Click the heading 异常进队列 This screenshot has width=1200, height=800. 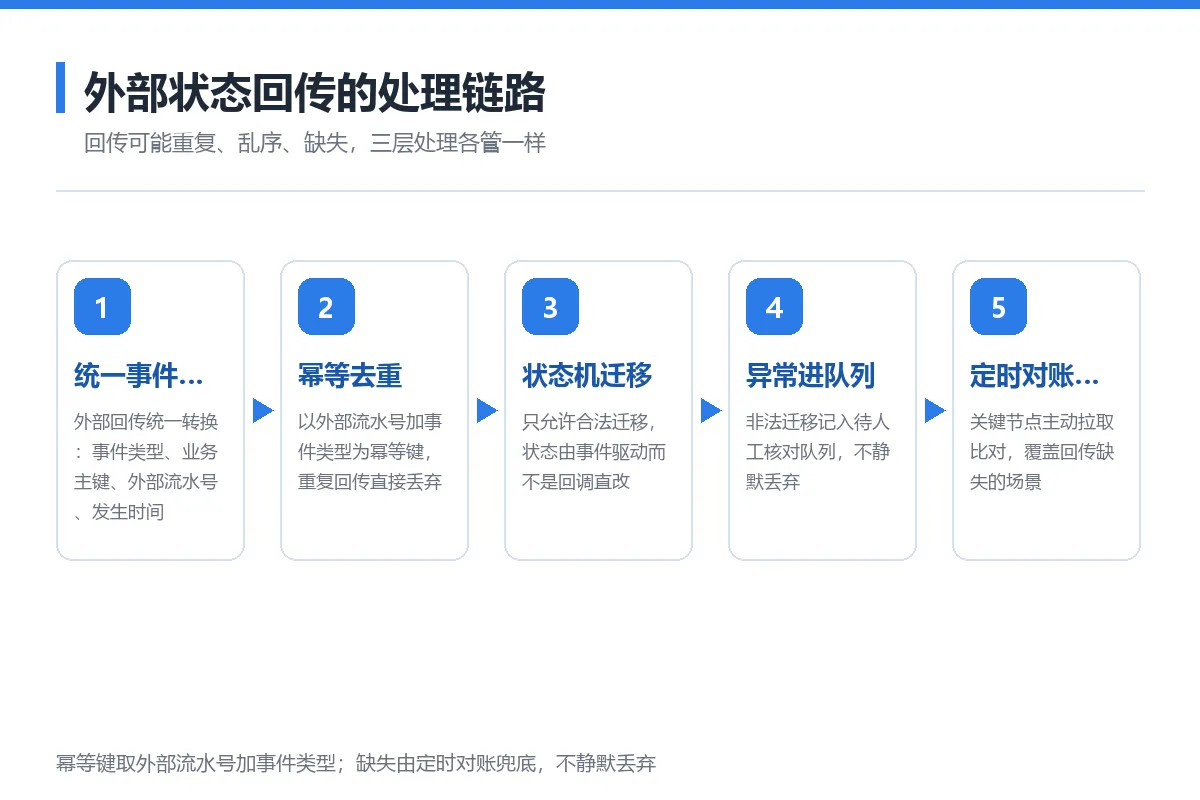click(x=811, y=376)
